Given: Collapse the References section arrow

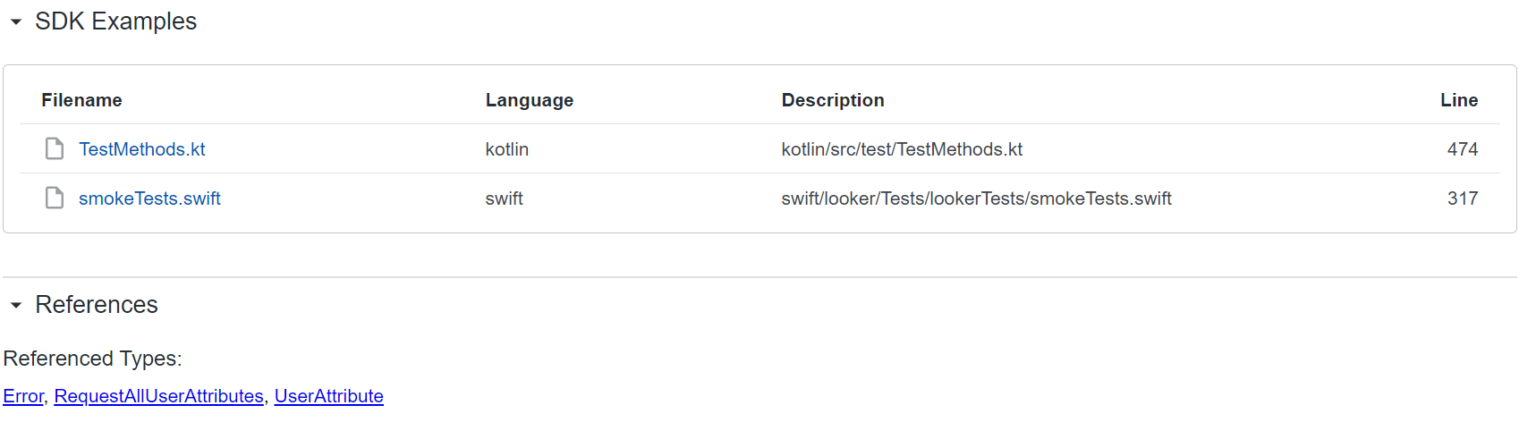Looking at the screenshot, I should [15, 305].
